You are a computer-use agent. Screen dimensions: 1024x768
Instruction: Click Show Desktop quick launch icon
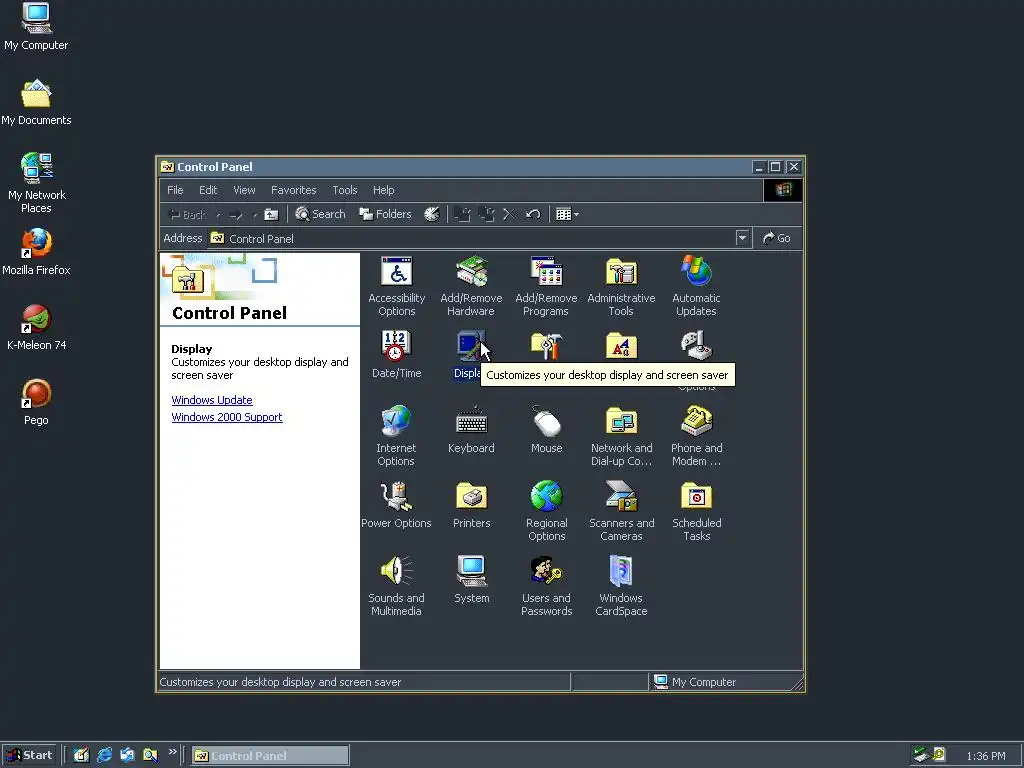(x=81, y=756)
